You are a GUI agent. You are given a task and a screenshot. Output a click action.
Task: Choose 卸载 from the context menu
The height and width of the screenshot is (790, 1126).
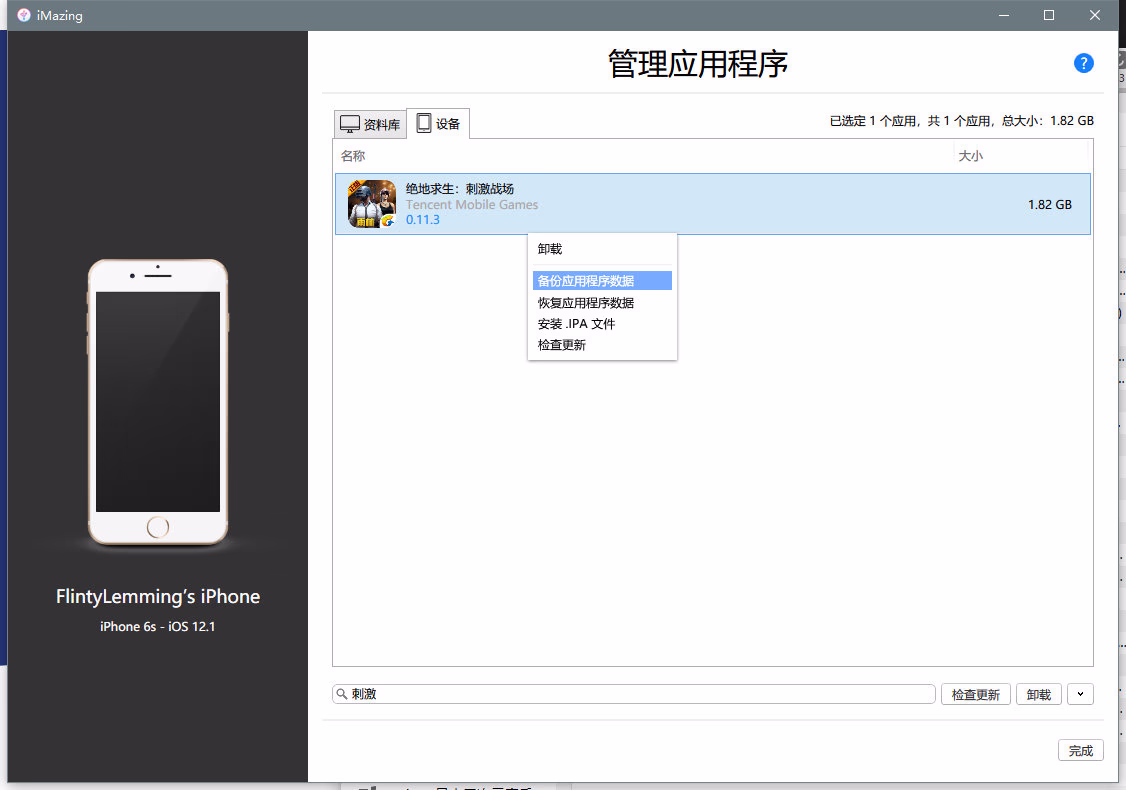(x=550, y=249)
